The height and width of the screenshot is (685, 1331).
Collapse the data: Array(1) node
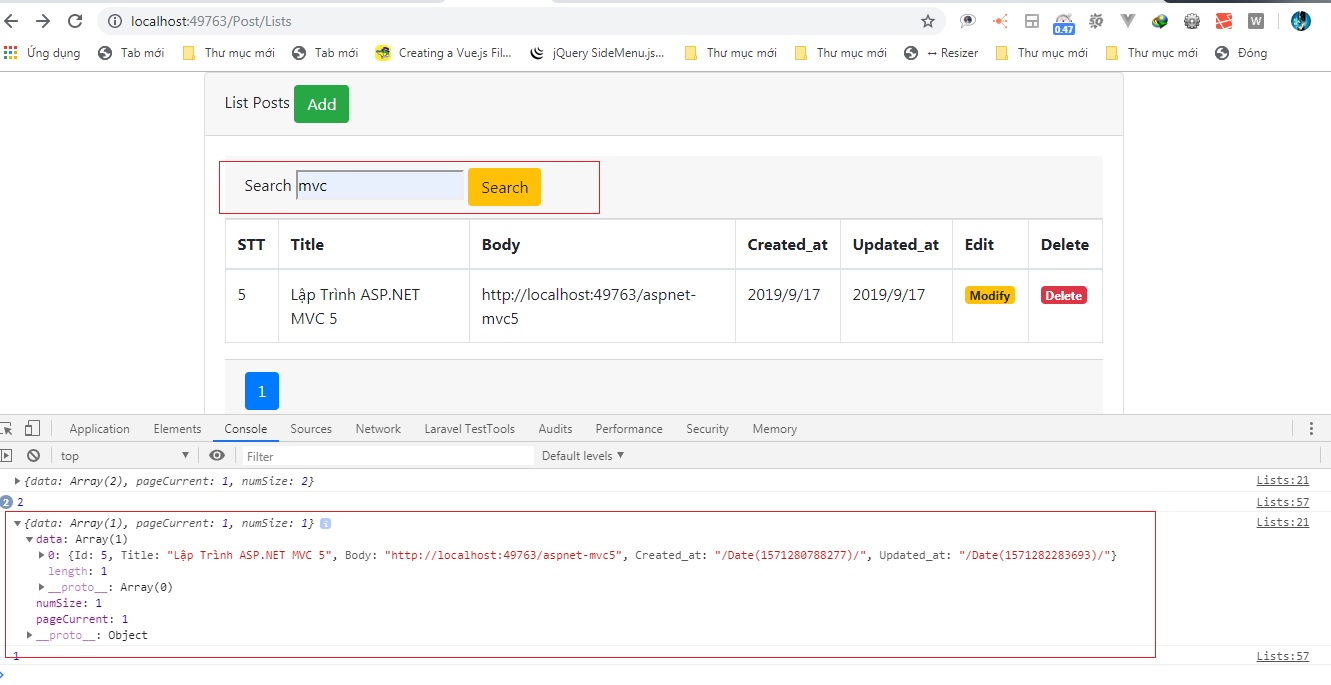coord(30,539)
